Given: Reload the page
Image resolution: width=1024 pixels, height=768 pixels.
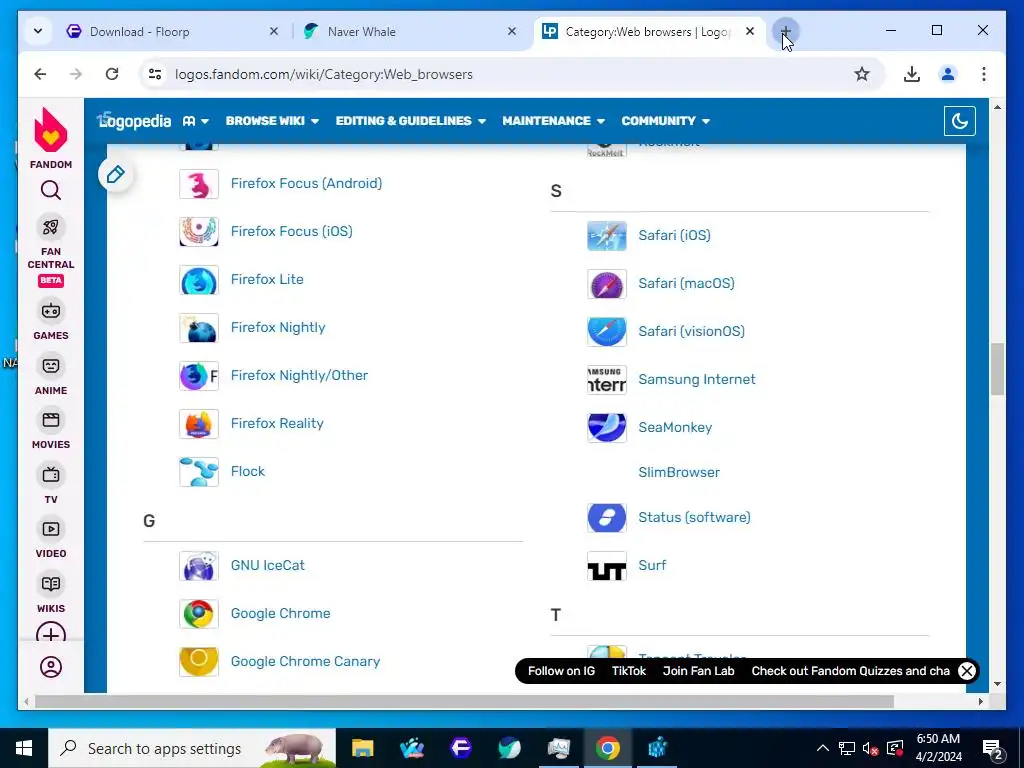Looking at the screenshot, I should coord(112,74).
